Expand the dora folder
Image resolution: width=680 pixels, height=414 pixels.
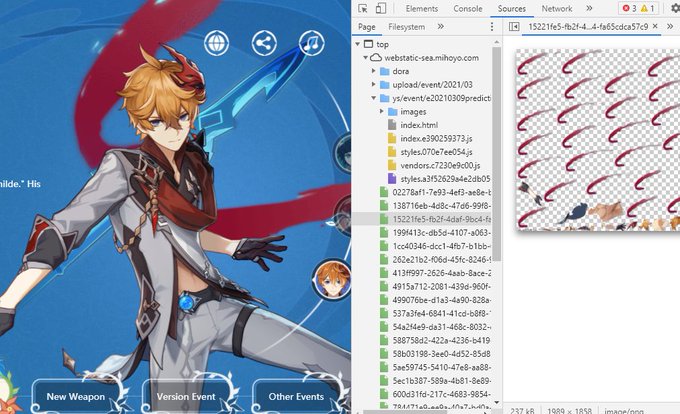[x=373, y=71]
